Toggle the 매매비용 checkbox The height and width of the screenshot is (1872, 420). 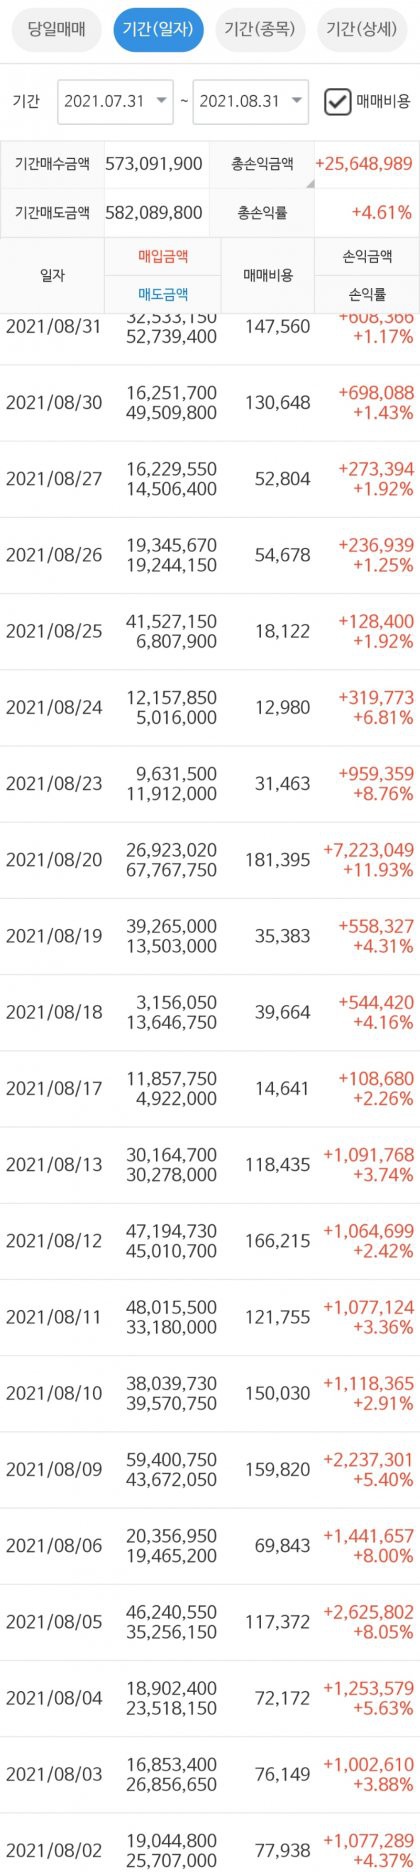tap(338, 102)
